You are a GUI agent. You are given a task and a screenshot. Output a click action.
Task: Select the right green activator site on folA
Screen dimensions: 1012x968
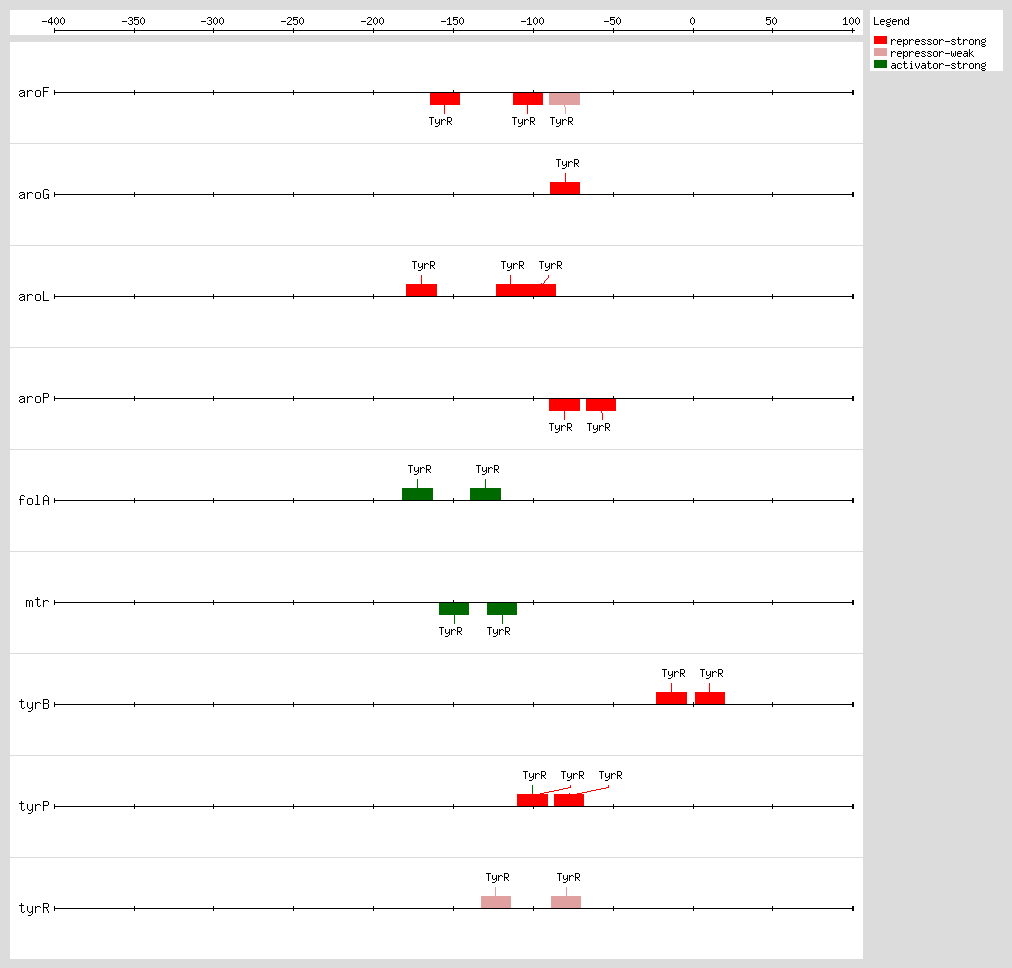[x=485, y=494]
